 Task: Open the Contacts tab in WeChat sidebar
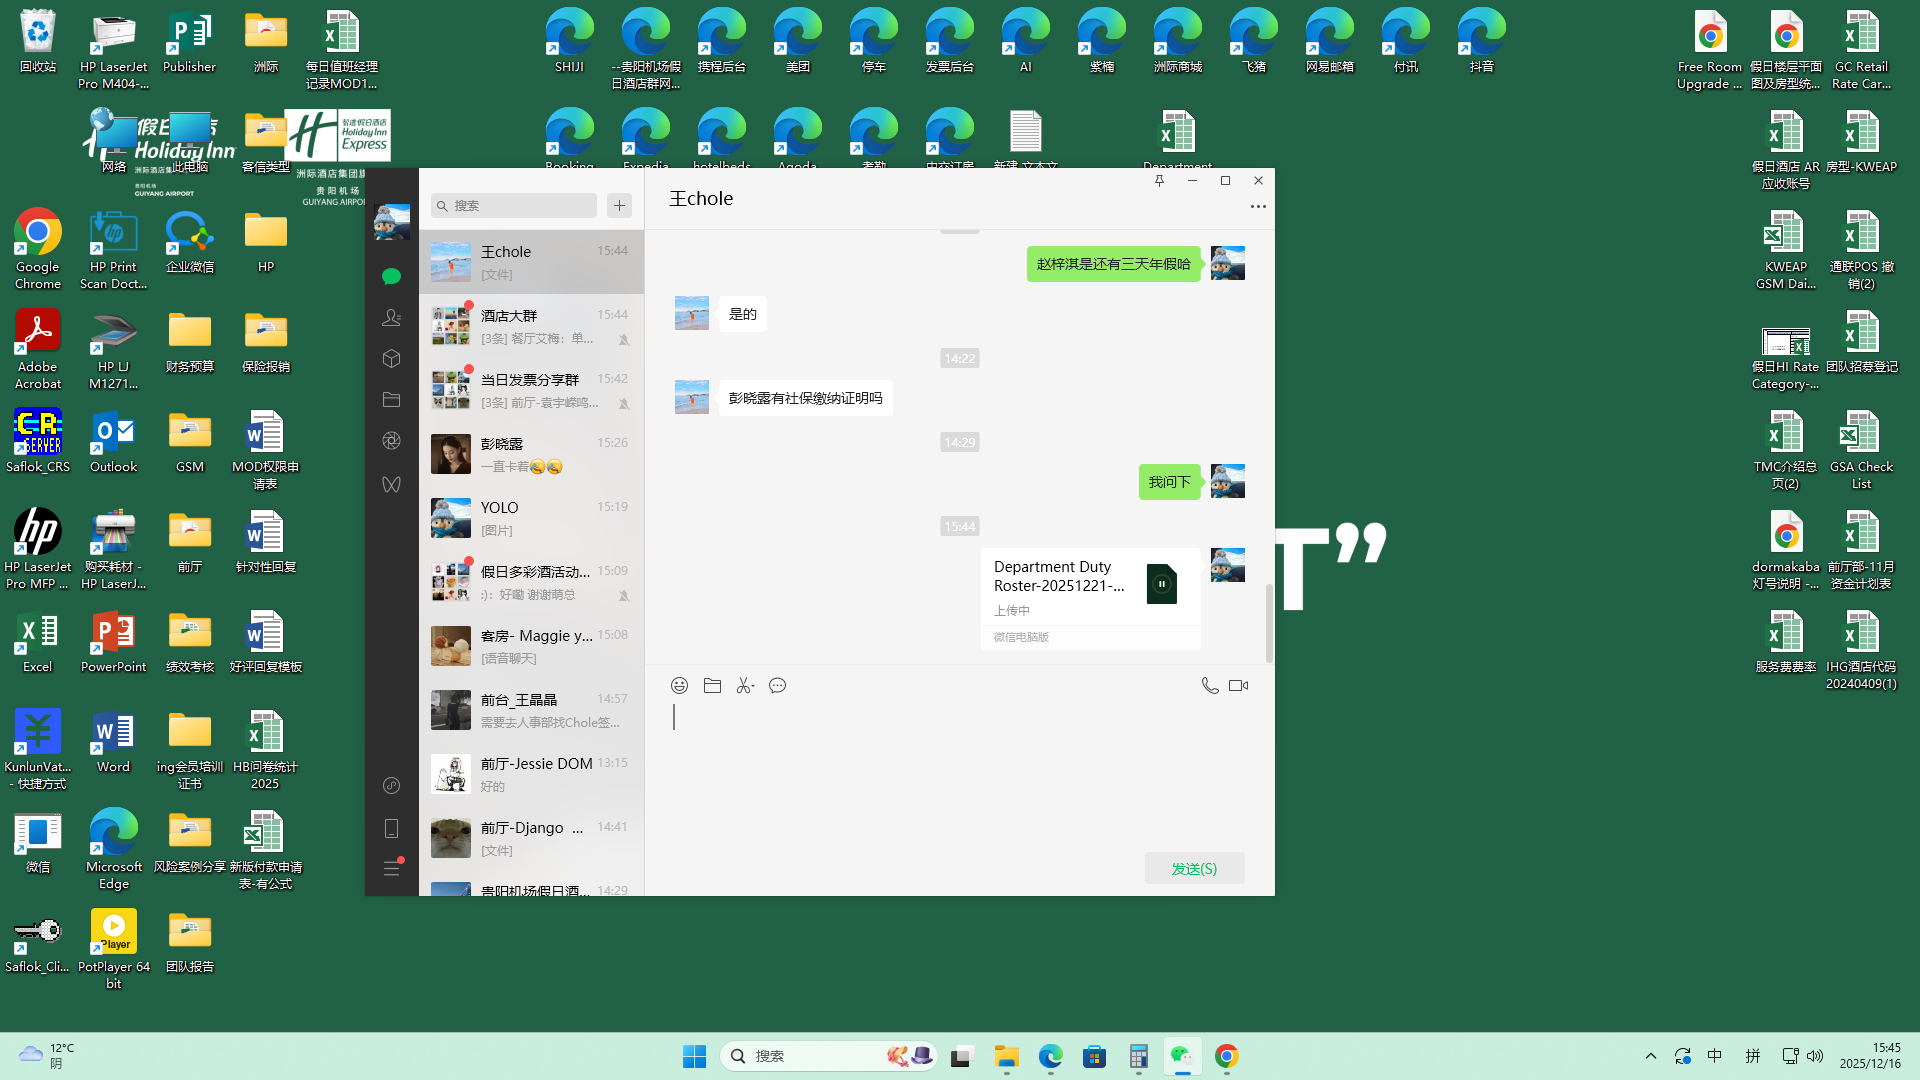pyautogui.click(x=391, y=318)
